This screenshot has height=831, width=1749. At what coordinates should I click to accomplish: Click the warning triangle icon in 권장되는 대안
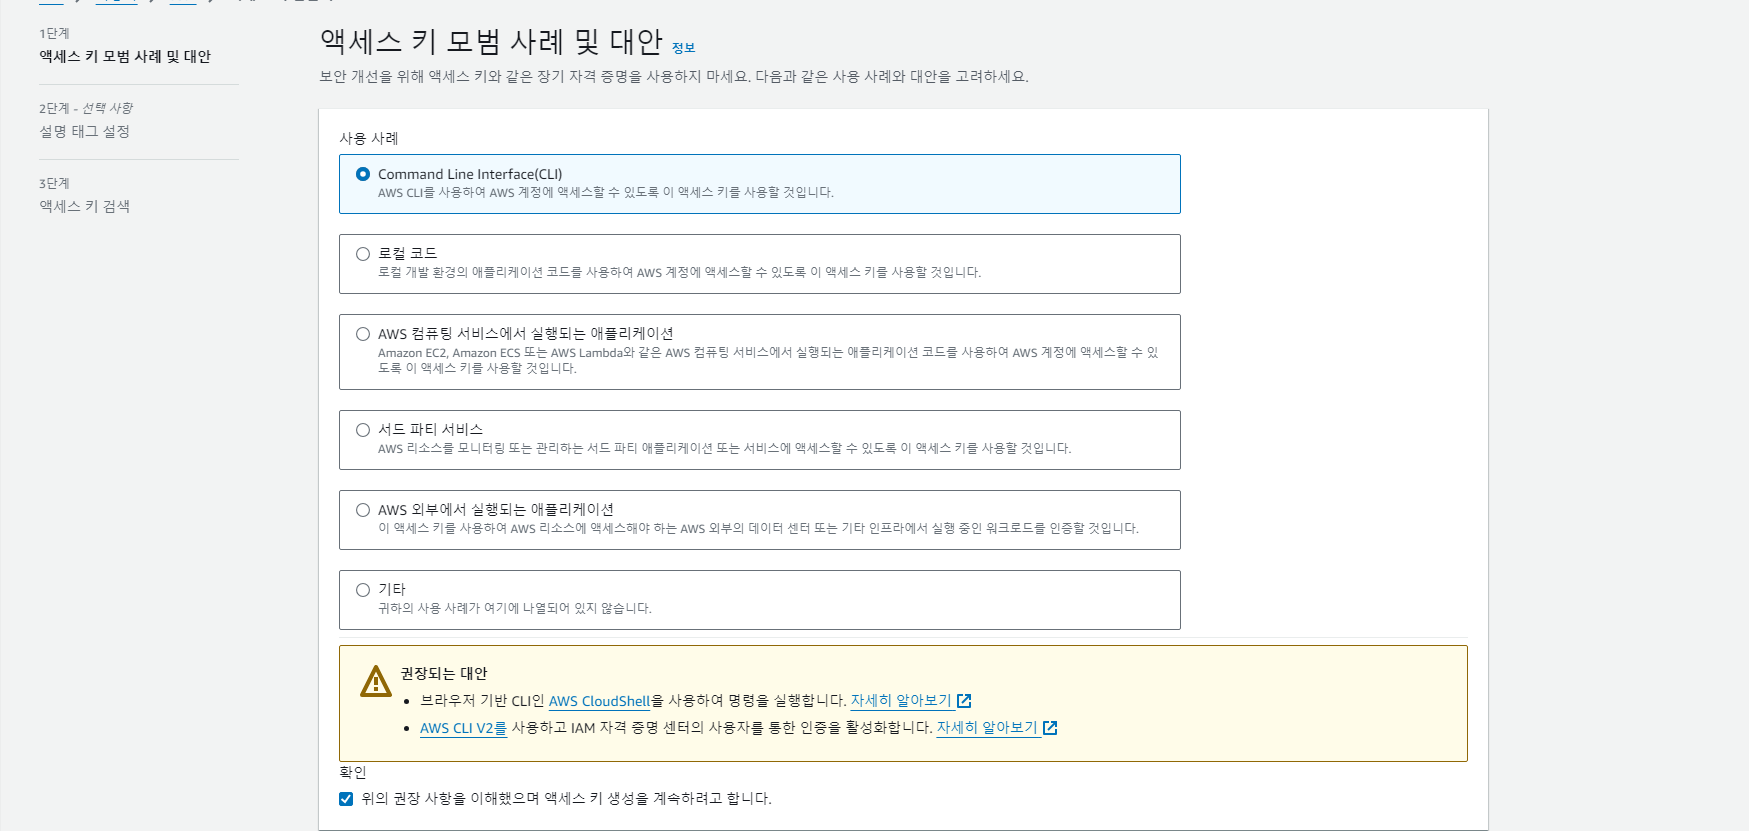(x=376, y=682)
